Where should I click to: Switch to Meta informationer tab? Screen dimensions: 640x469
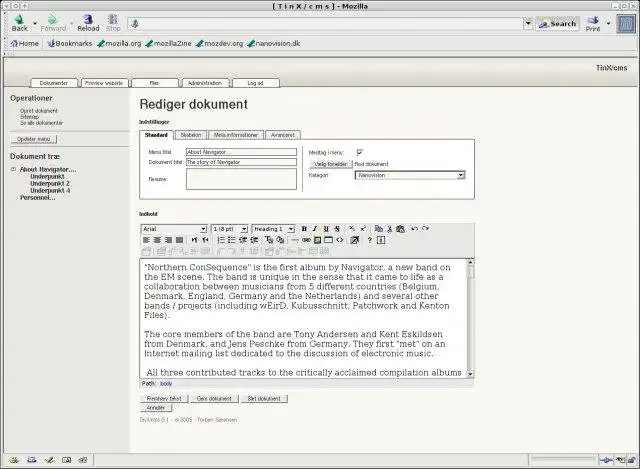236,135
